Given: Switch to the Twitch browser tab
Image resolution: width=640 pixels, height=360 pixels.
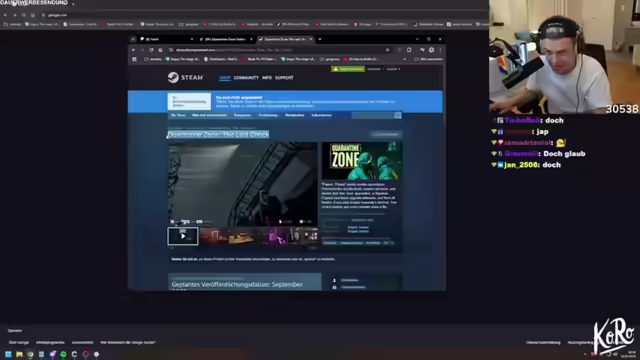Looking at the screenshot, I should click(x=166, y=39).
